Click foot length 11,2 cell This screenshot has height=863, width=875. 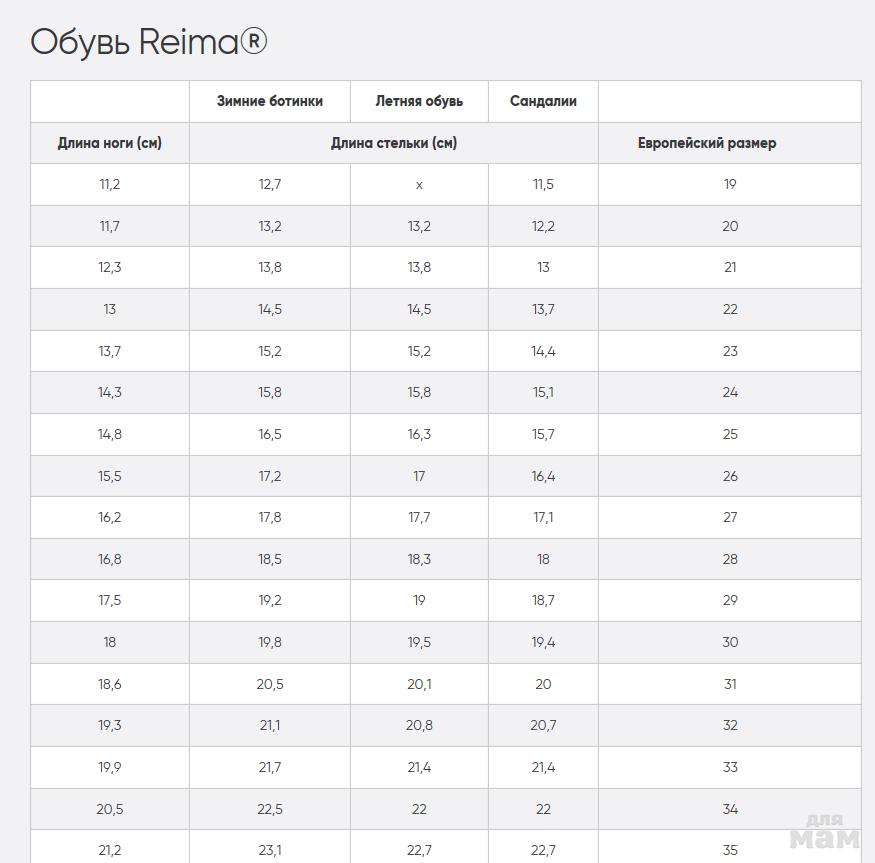click(109, 184)
